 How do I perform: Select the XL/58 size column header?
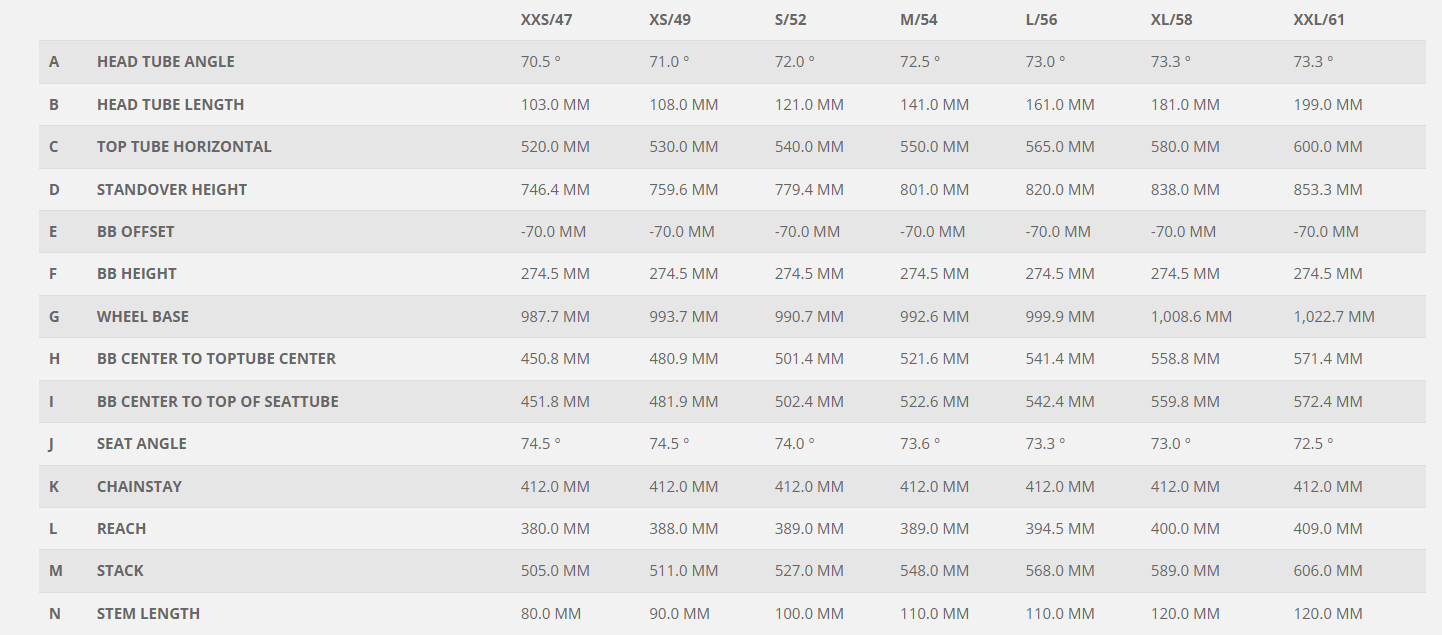[x=1172, y=19]
